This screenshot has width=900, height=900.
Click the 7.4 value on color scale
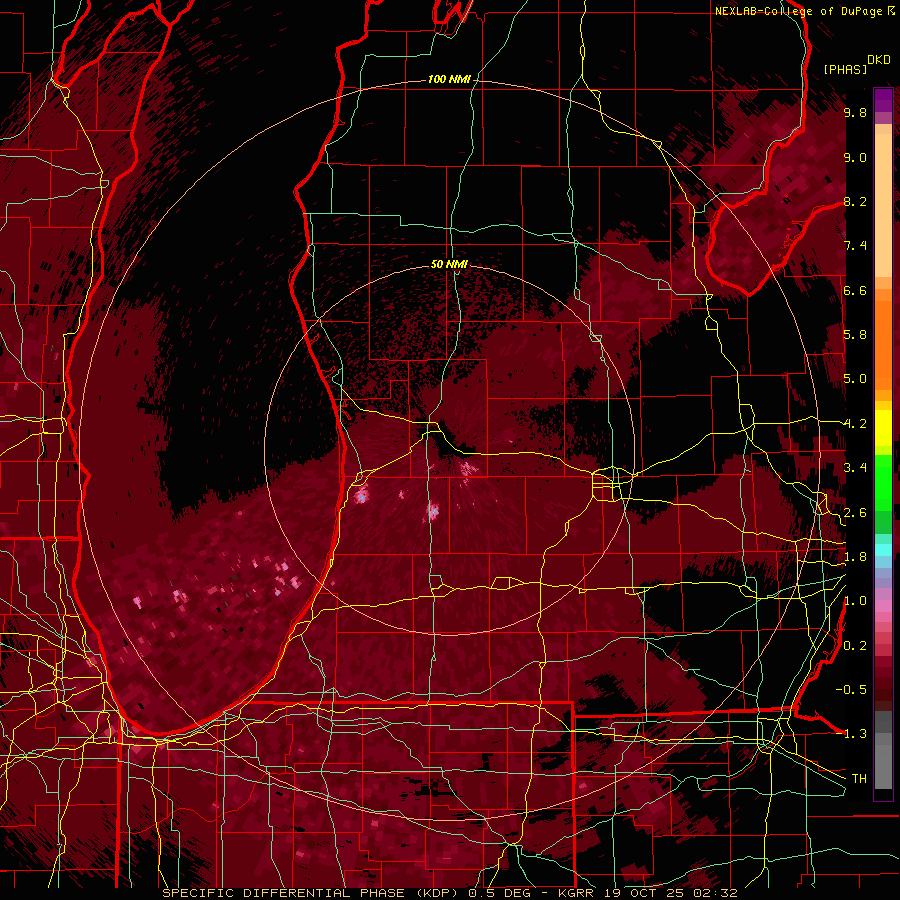pos(855,246)
